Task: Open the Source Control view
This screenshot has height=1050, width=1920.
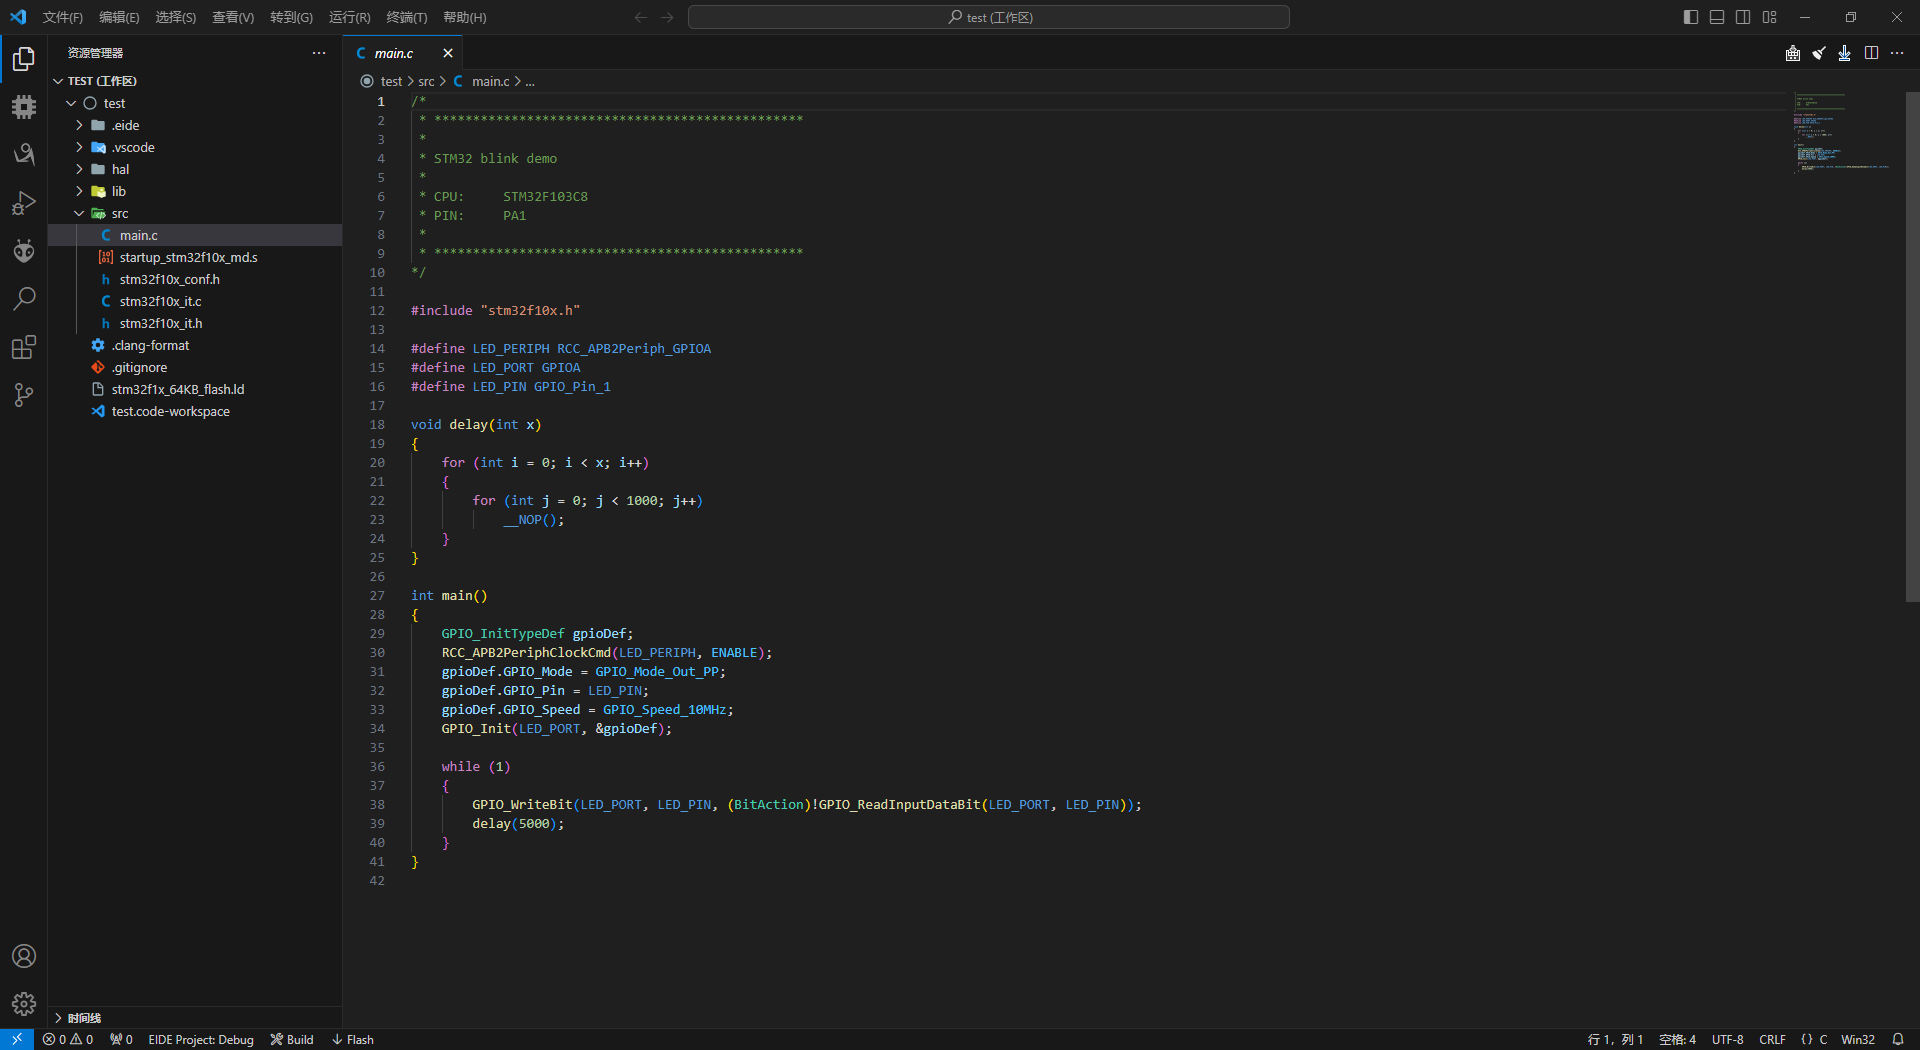Action: [x=24, y=395]
